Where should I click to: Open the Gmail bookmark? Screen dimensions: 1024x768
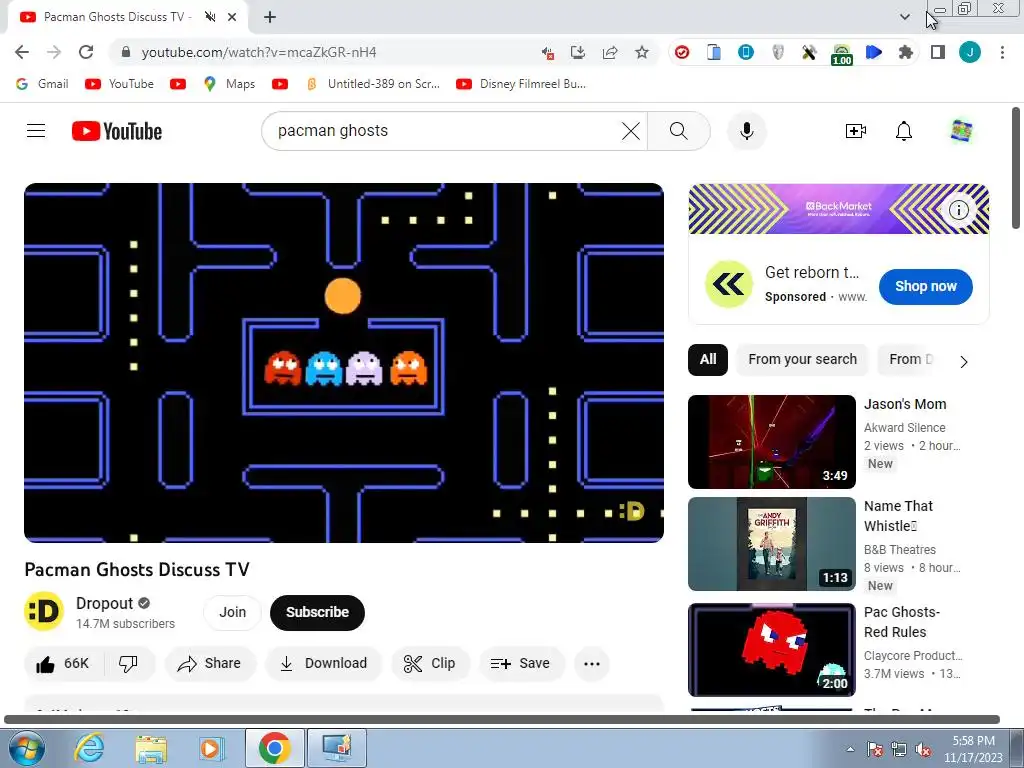click(42, 84)
